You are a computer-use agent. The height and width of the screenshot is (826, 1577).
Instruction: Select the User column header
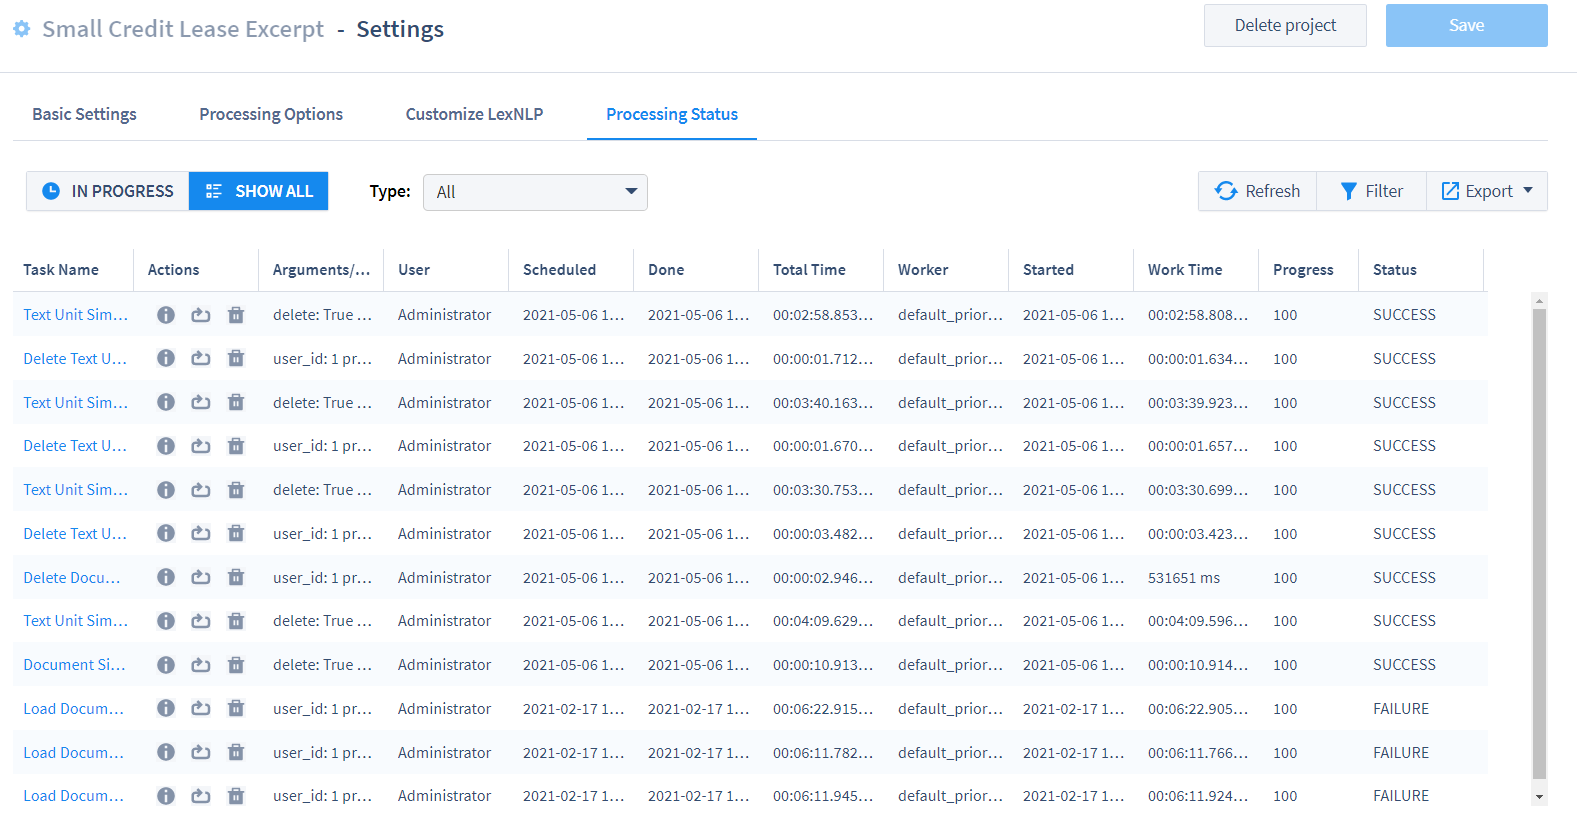tap(414, 270)
